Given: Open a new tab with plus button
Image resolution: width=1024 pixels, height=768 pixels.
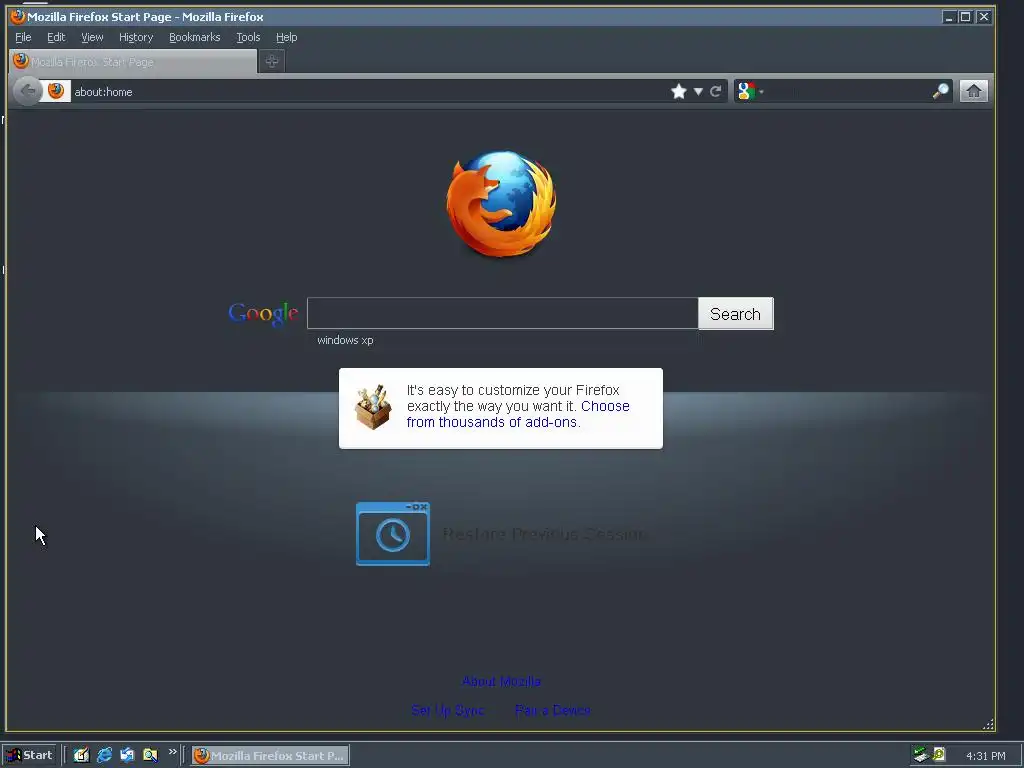Looking at the screenshot, I should click(x=272, y=61).
